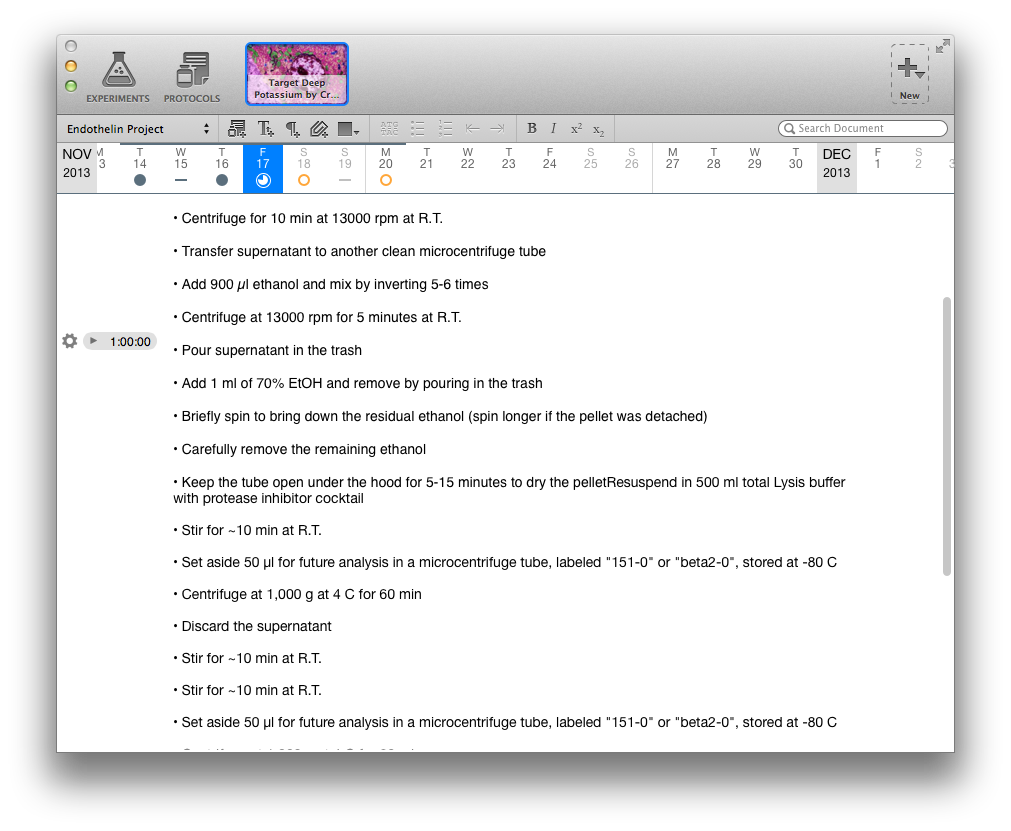Toggle italic formatting

click(x=553, y=128)
